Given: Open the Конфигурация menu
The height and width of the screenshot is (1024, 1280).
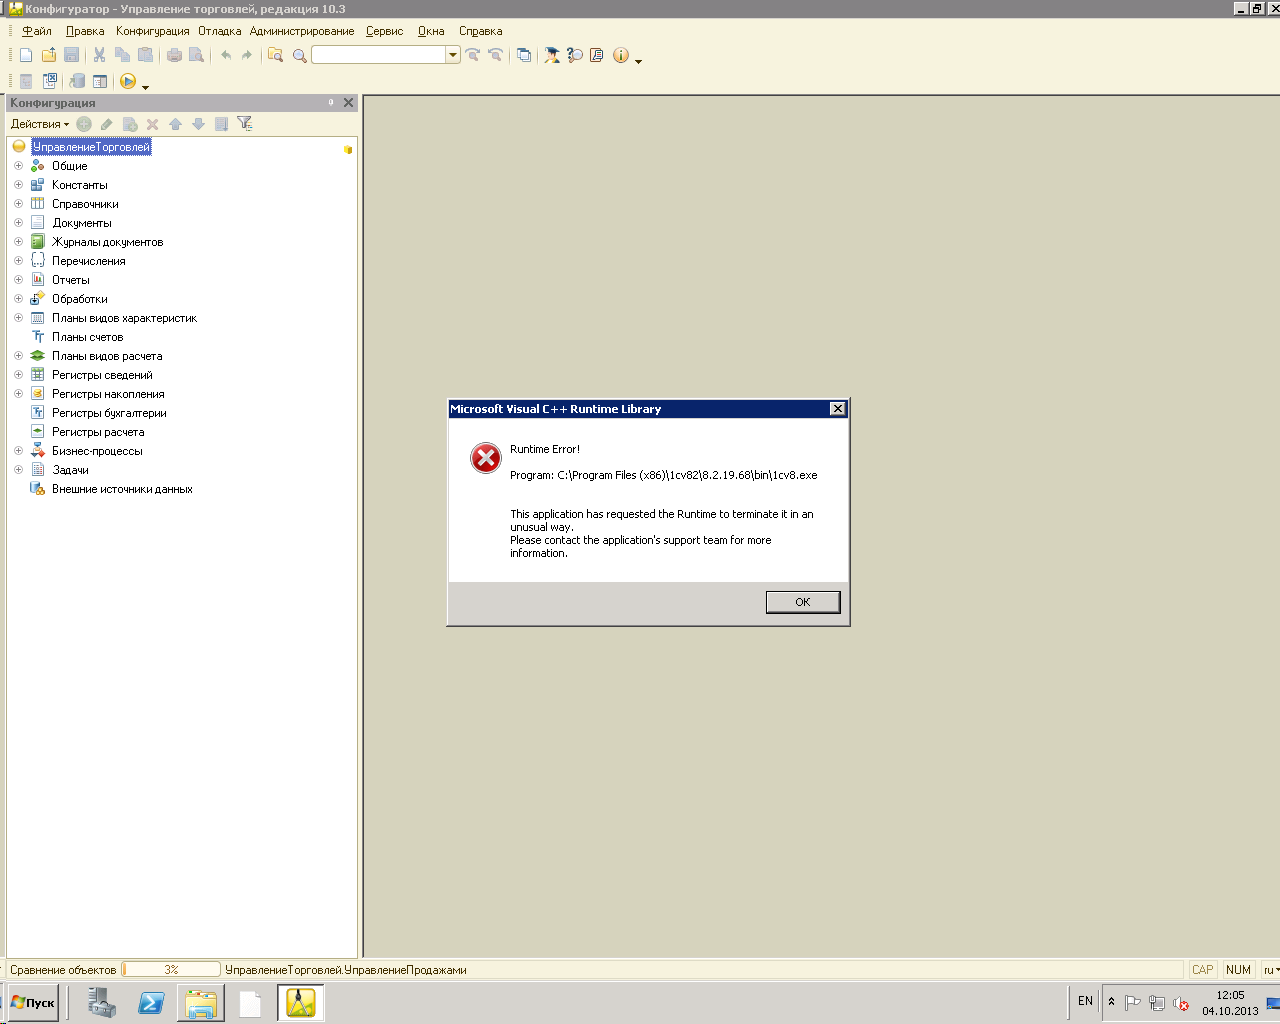Looking at the screenshot, I should (x=152, y=31).
